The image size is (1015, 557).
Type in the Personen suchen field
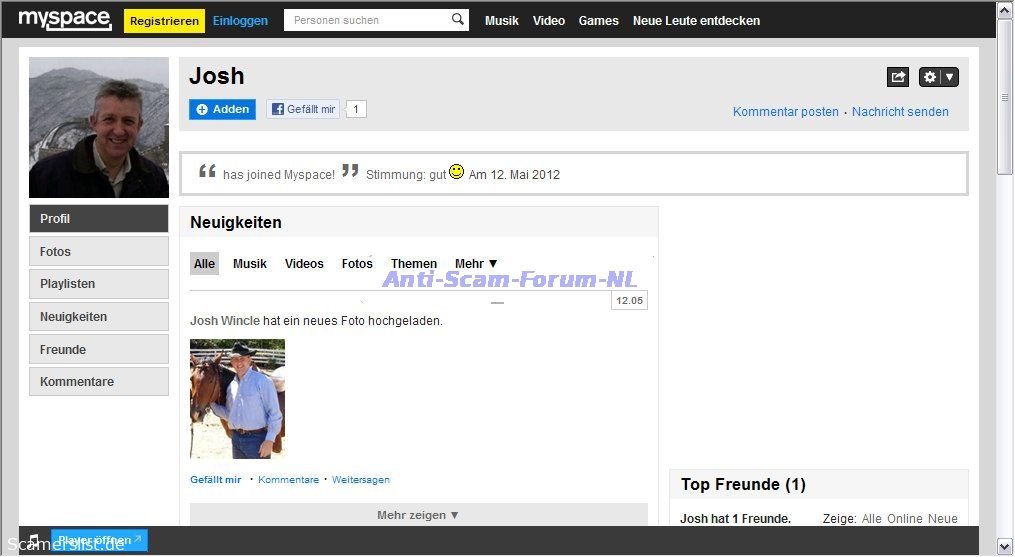[x=366, y=20]
